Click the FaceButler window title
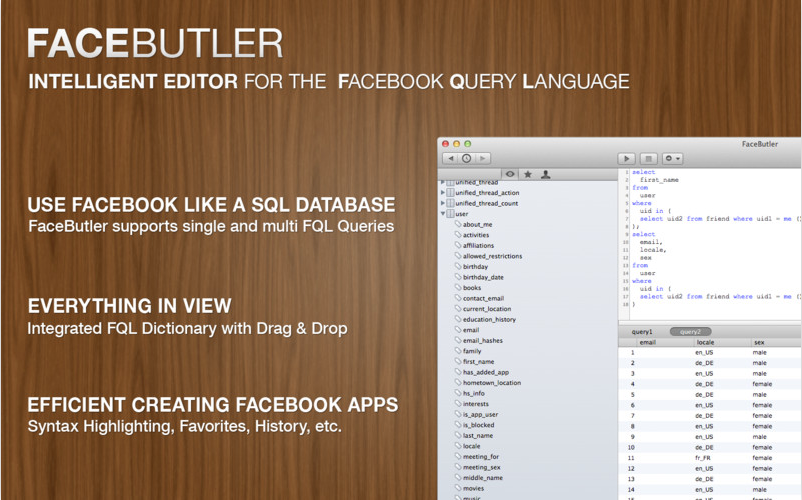This screenshot has height=500, width=802. pos(760,144)
